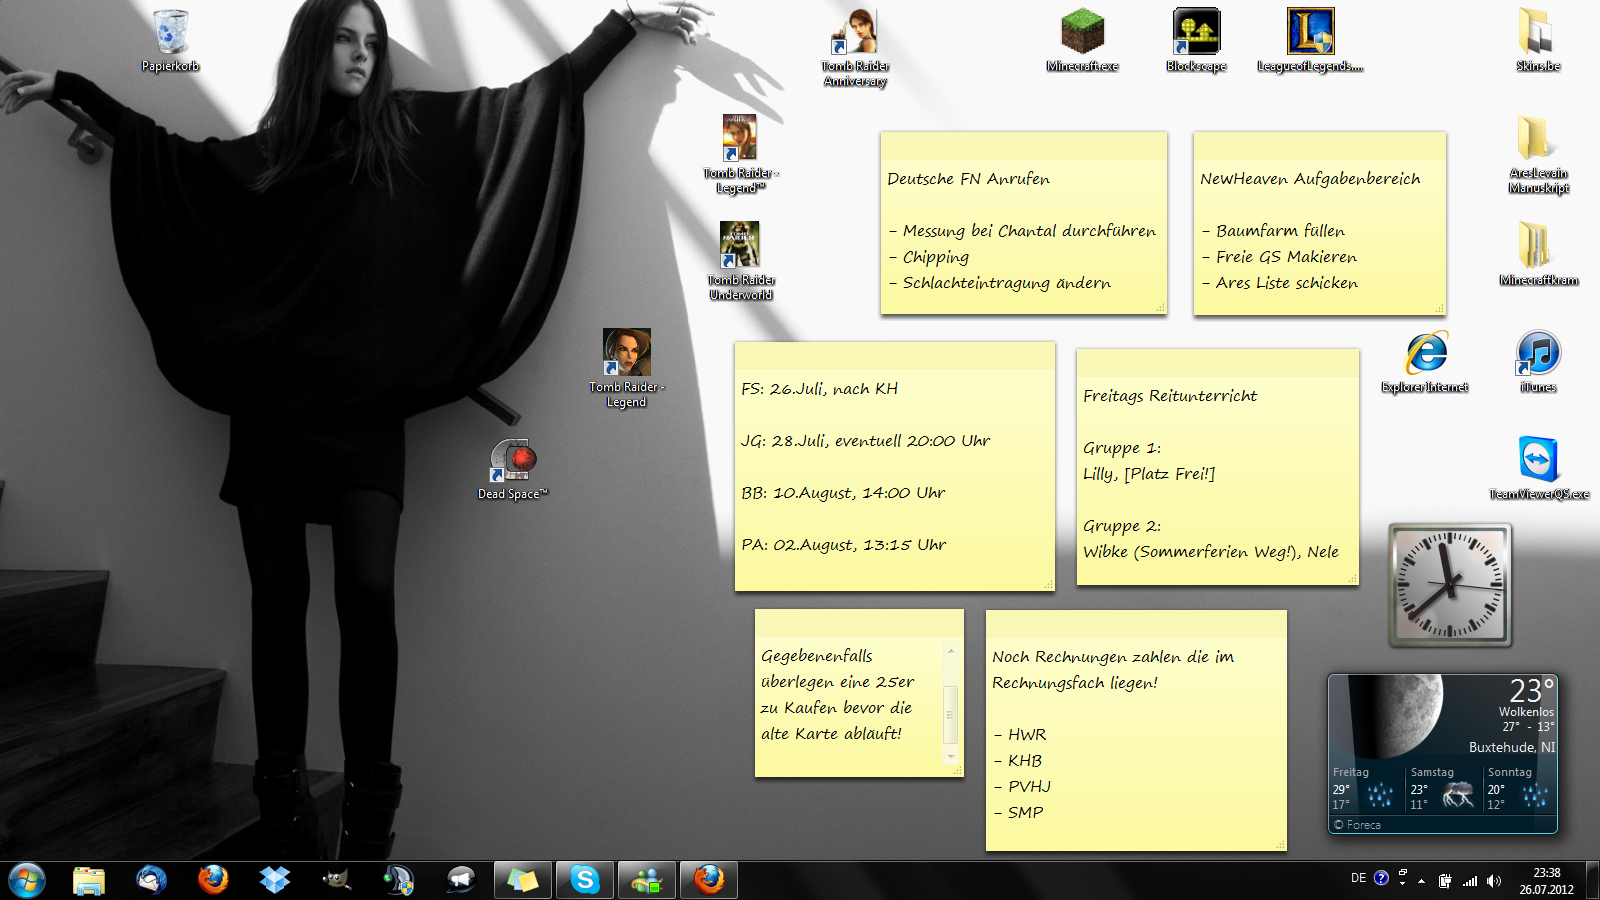Open the Dead Space shortcut

pos(513,462)
